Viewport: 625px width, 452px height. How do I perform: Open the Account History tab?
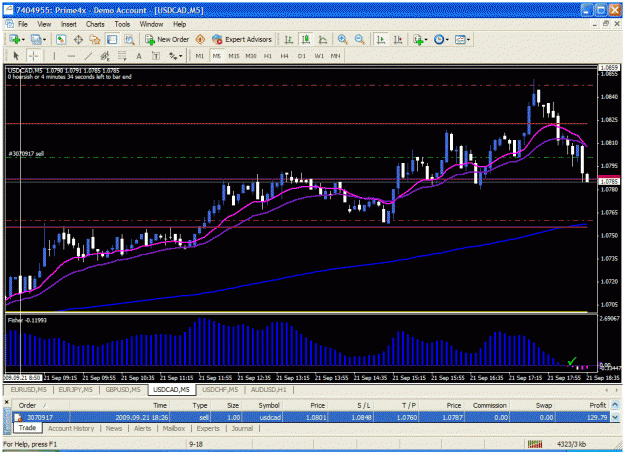tap(71, 428)
